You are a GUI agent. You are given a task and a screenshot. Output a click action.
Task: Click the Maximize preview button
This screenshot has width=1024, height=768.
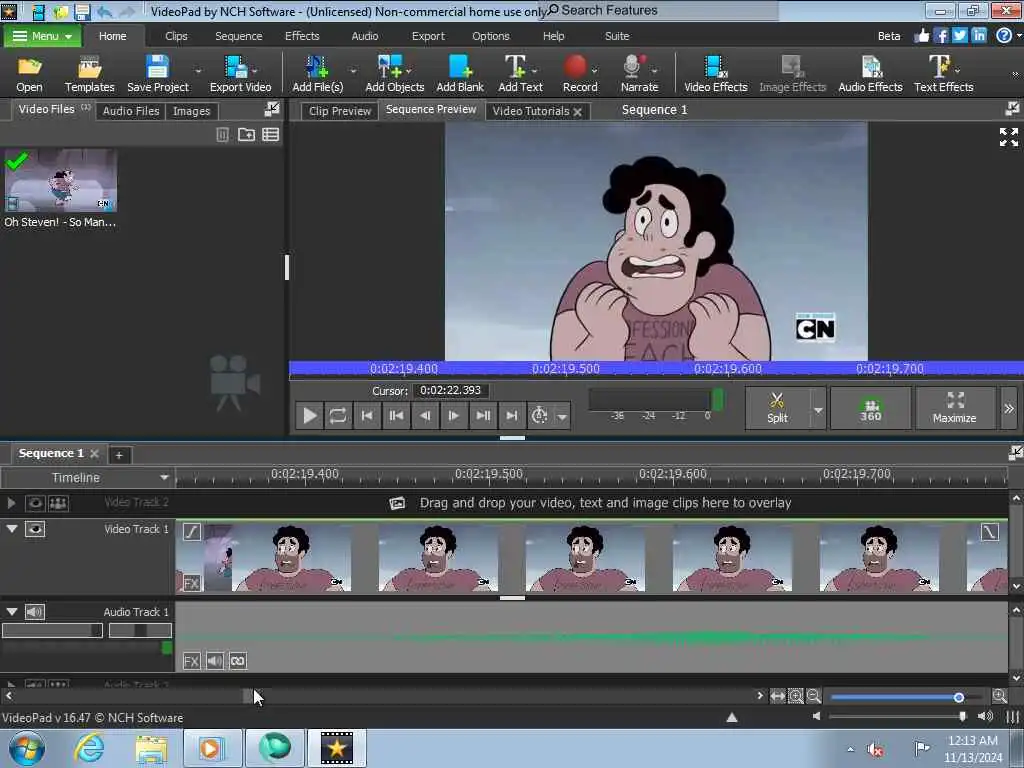pos(955,408)
